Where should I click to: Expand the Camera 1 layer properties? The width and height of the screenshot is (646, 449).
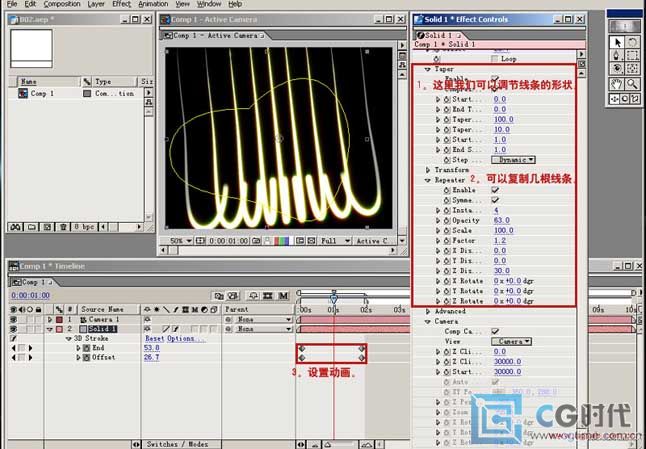50,320
